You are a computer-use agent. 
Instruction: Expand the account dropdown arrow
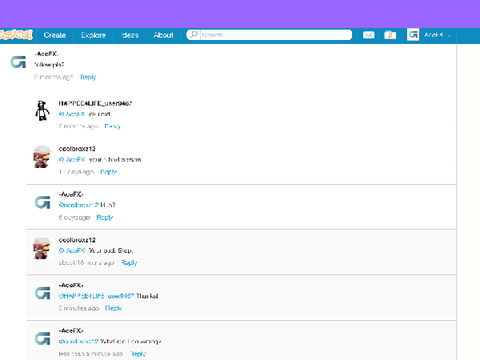[449, 35]
